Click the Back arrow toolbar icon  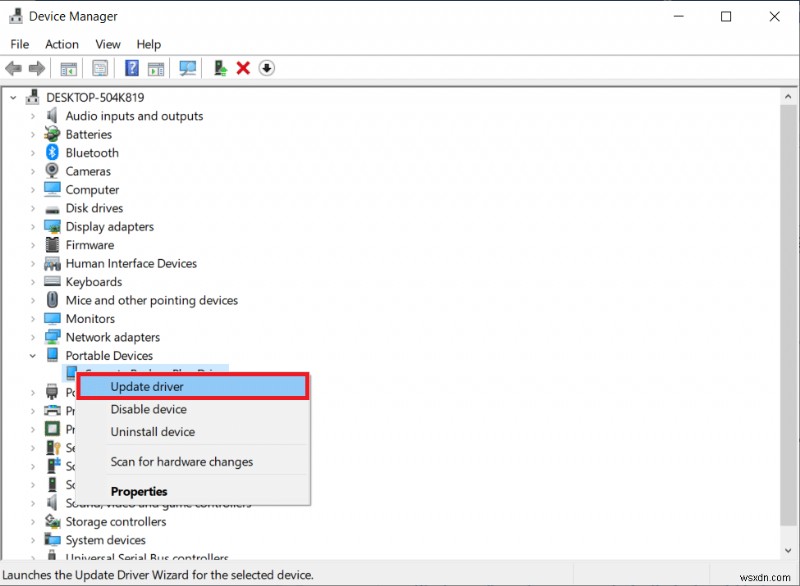click(x=13, y=68)
